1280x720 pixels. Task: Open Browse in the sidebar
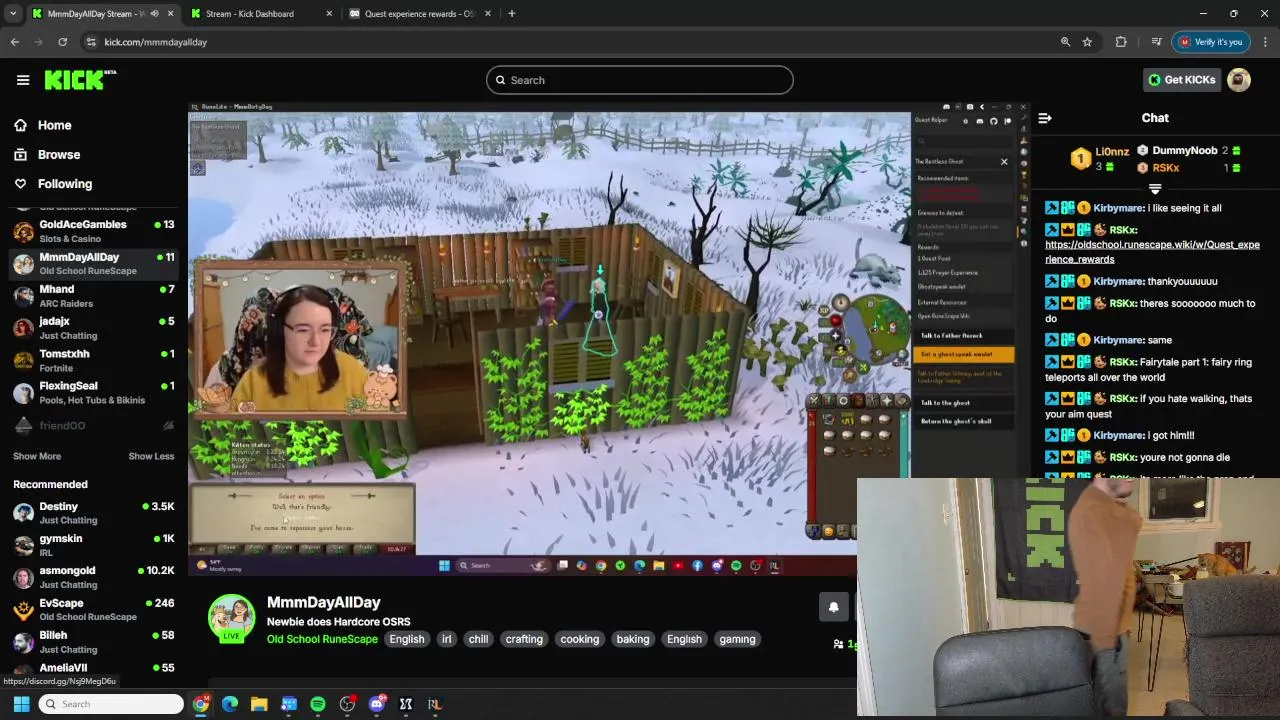click(x=59, y=154)
